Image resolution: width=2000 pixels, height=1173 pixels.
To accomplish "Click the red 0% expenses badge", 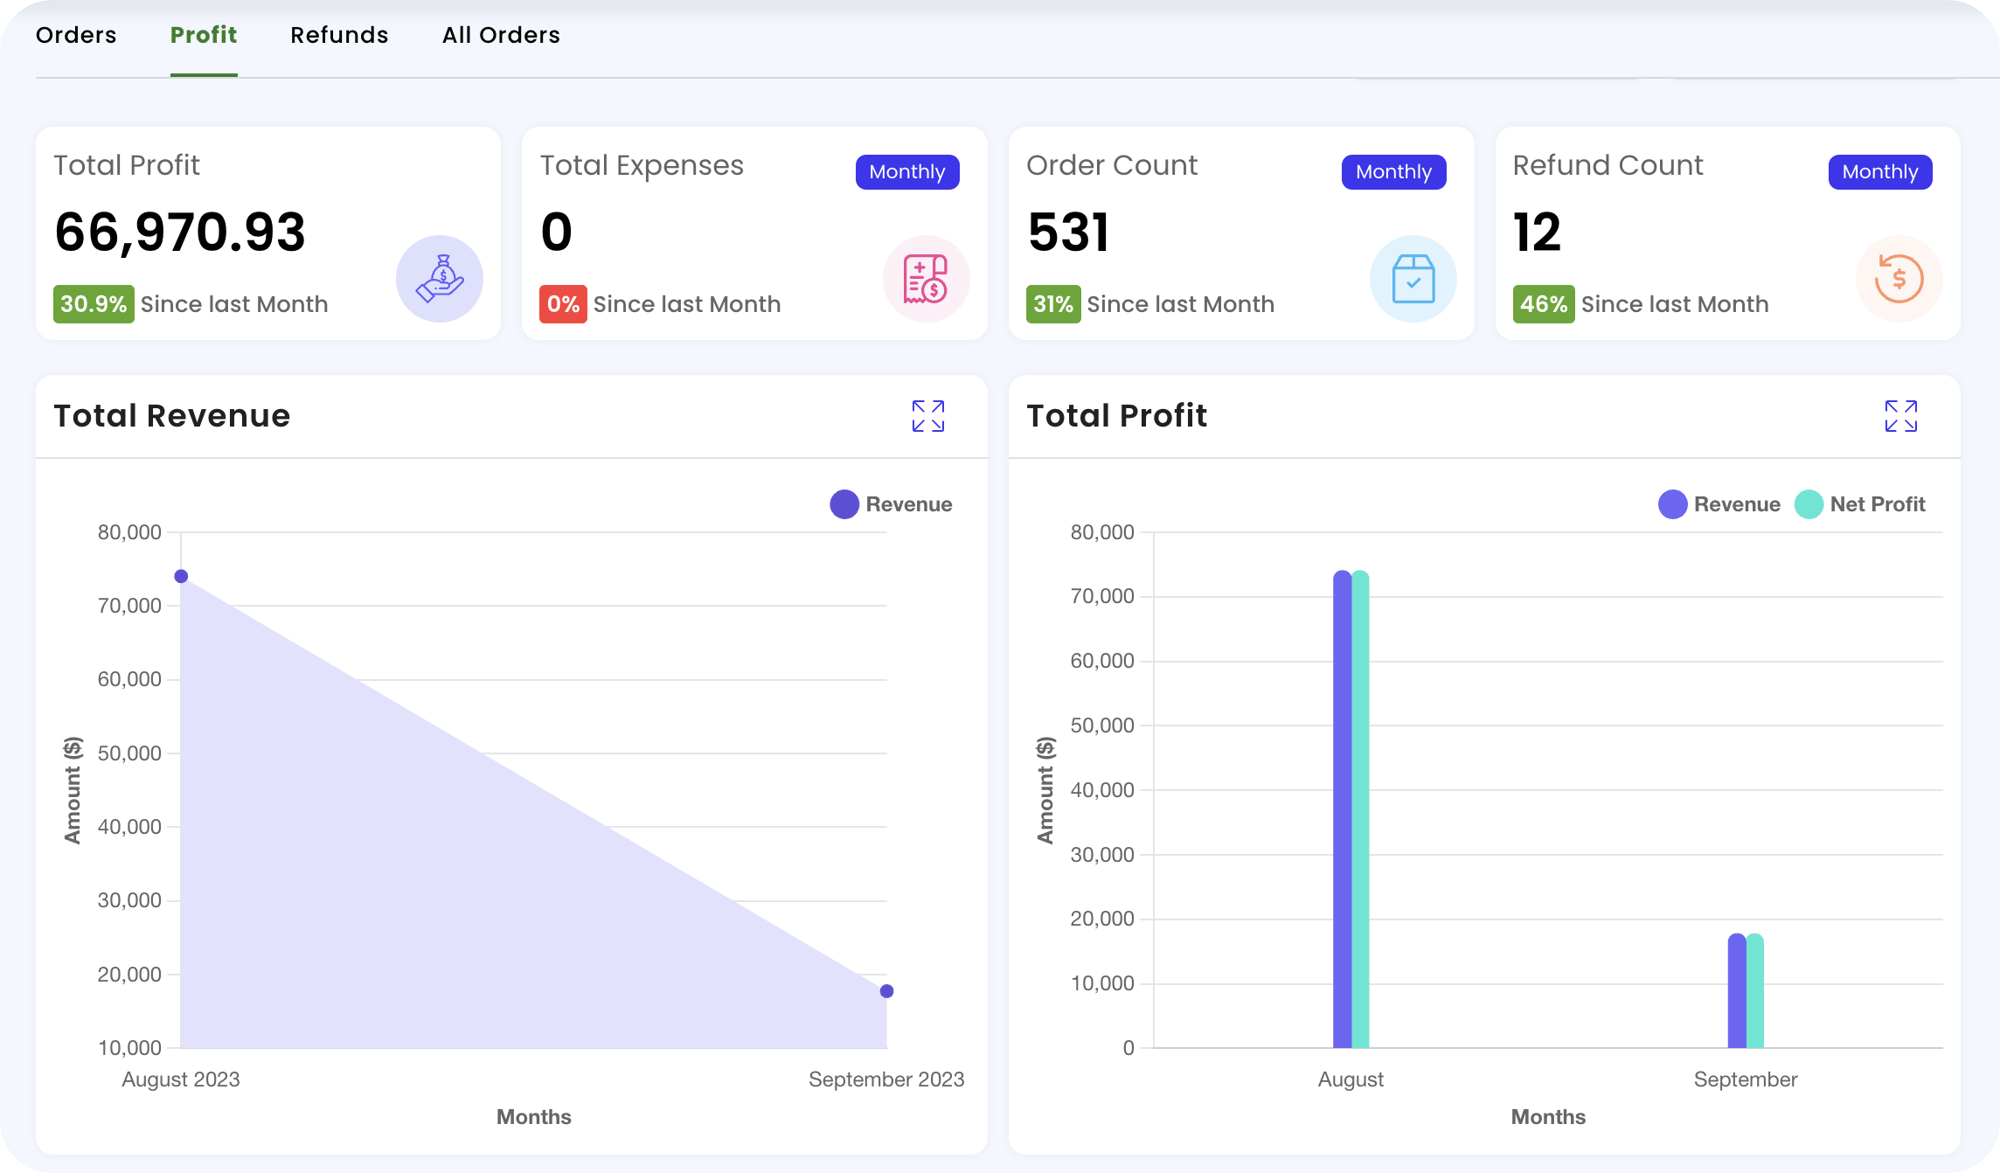I will (563, 304).
